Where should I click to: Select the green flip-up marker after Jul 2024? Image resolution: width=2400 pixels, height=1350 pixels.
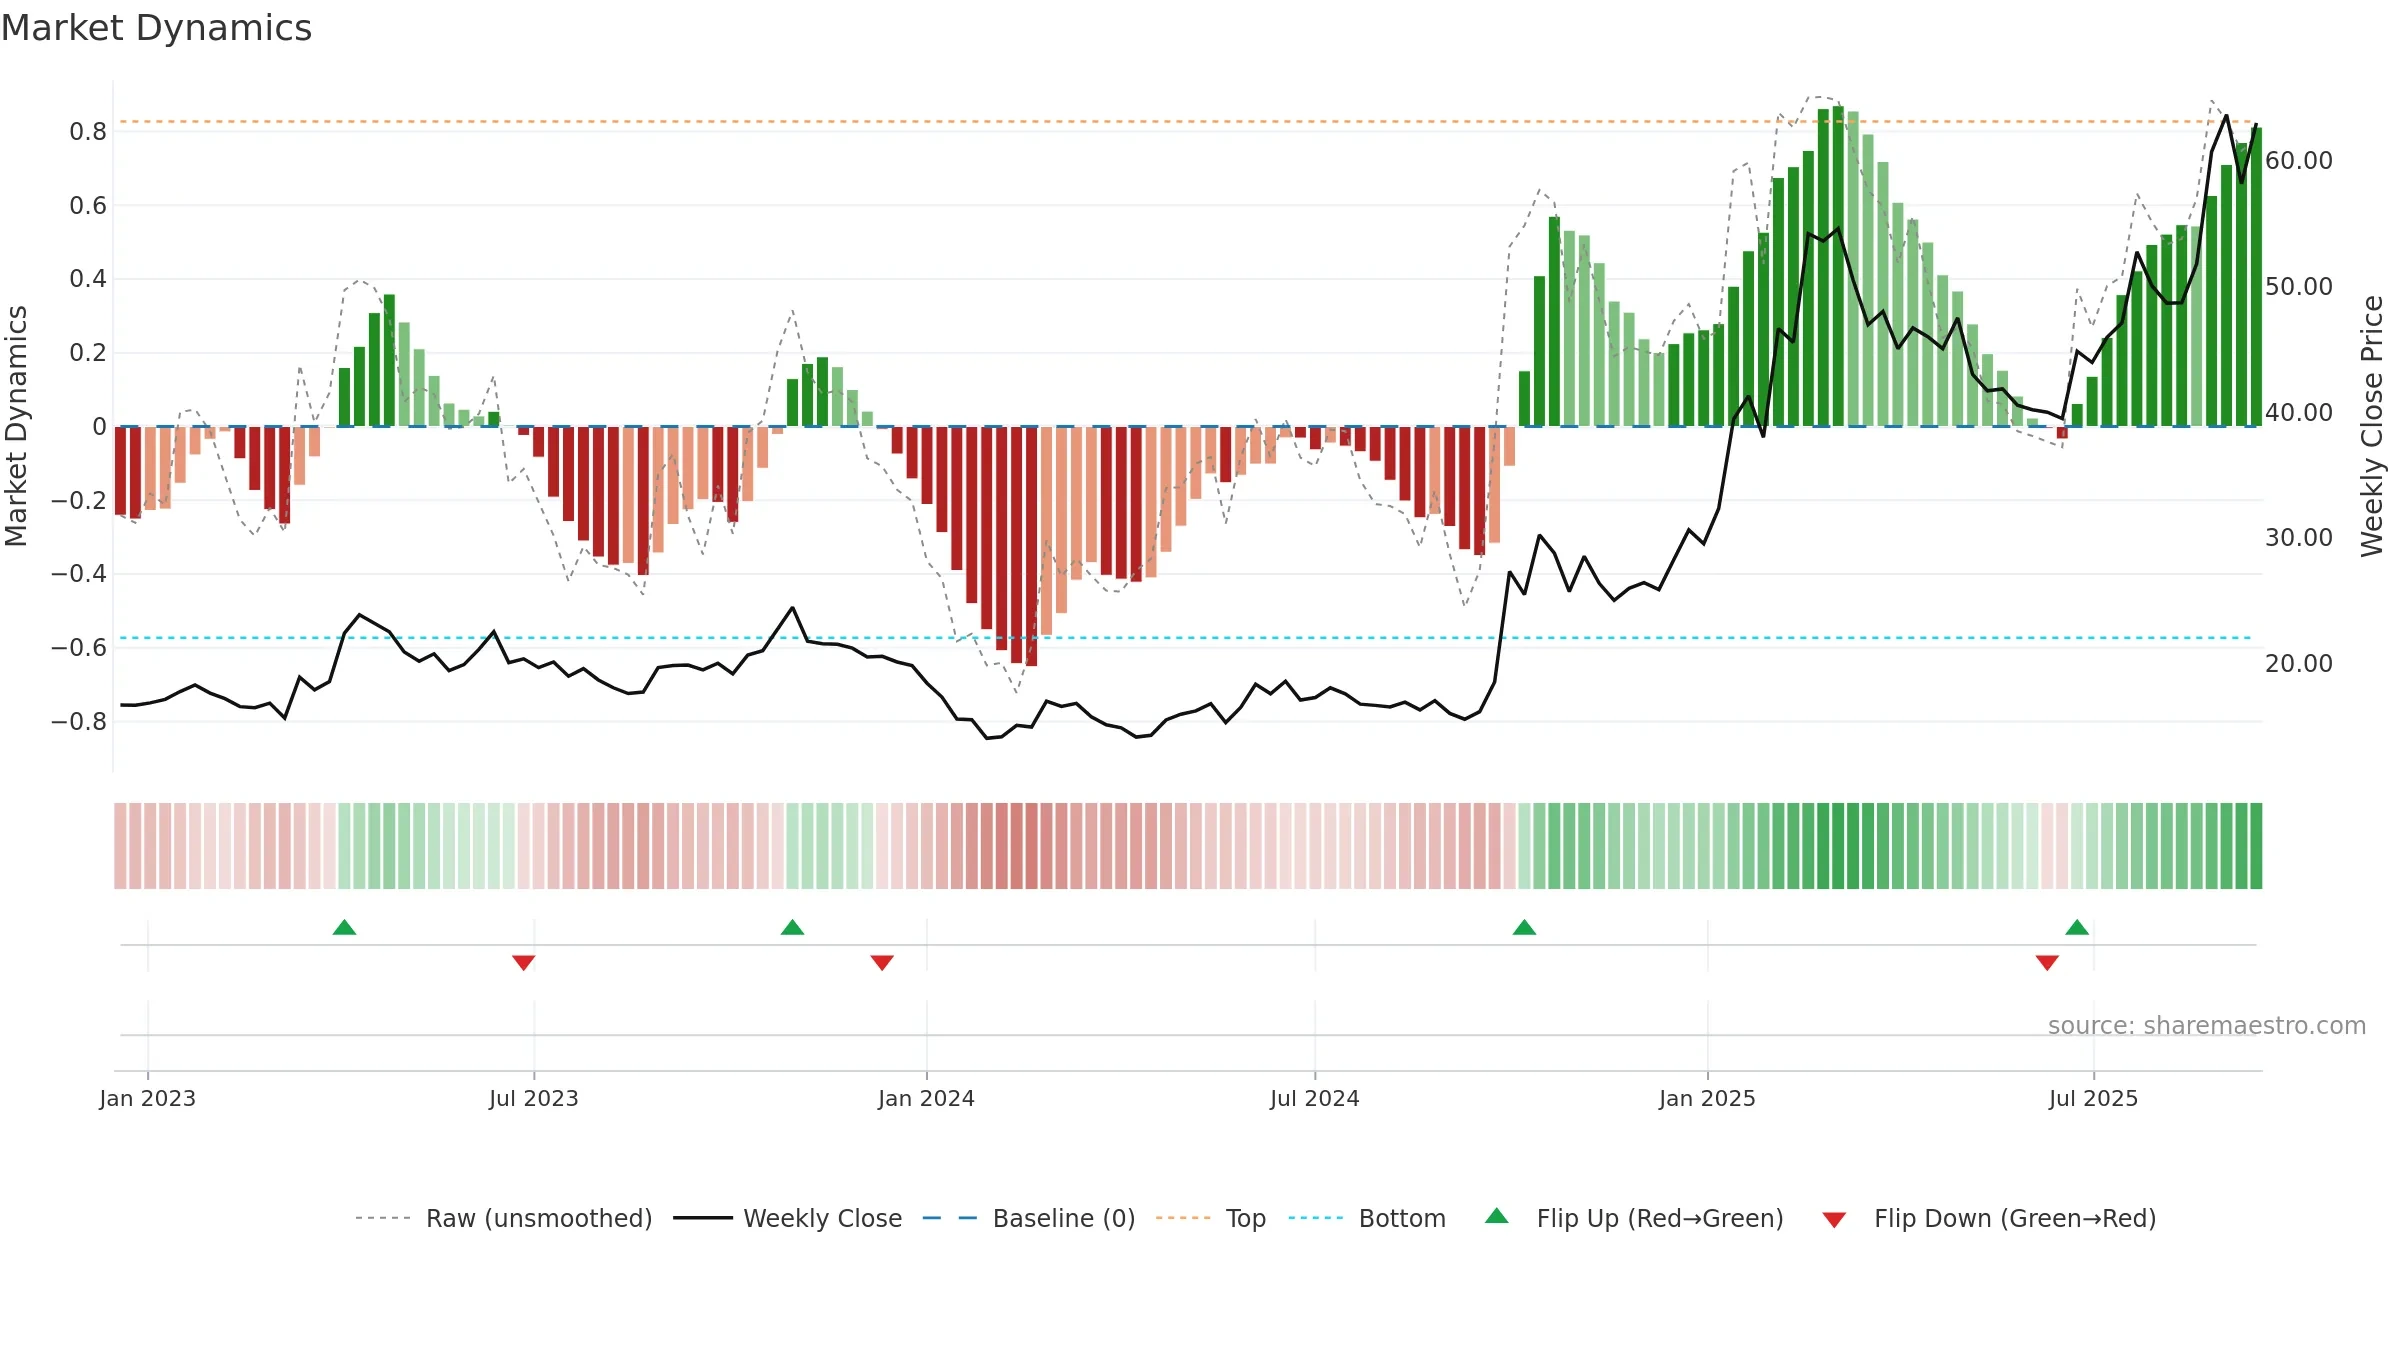1524,927
